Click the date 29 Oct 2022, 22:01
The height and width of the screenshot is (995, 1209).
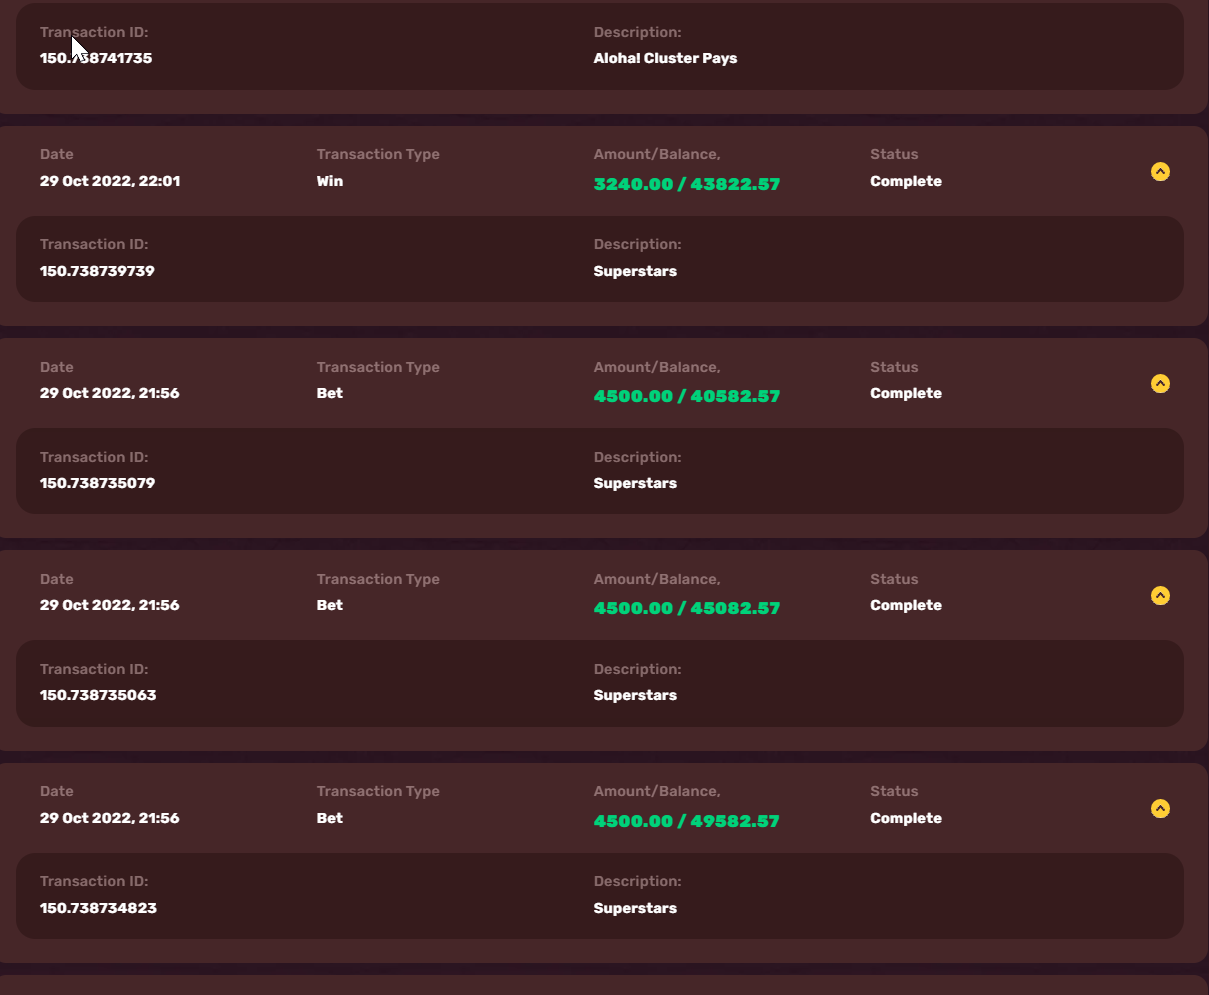[x=110, y=181]
